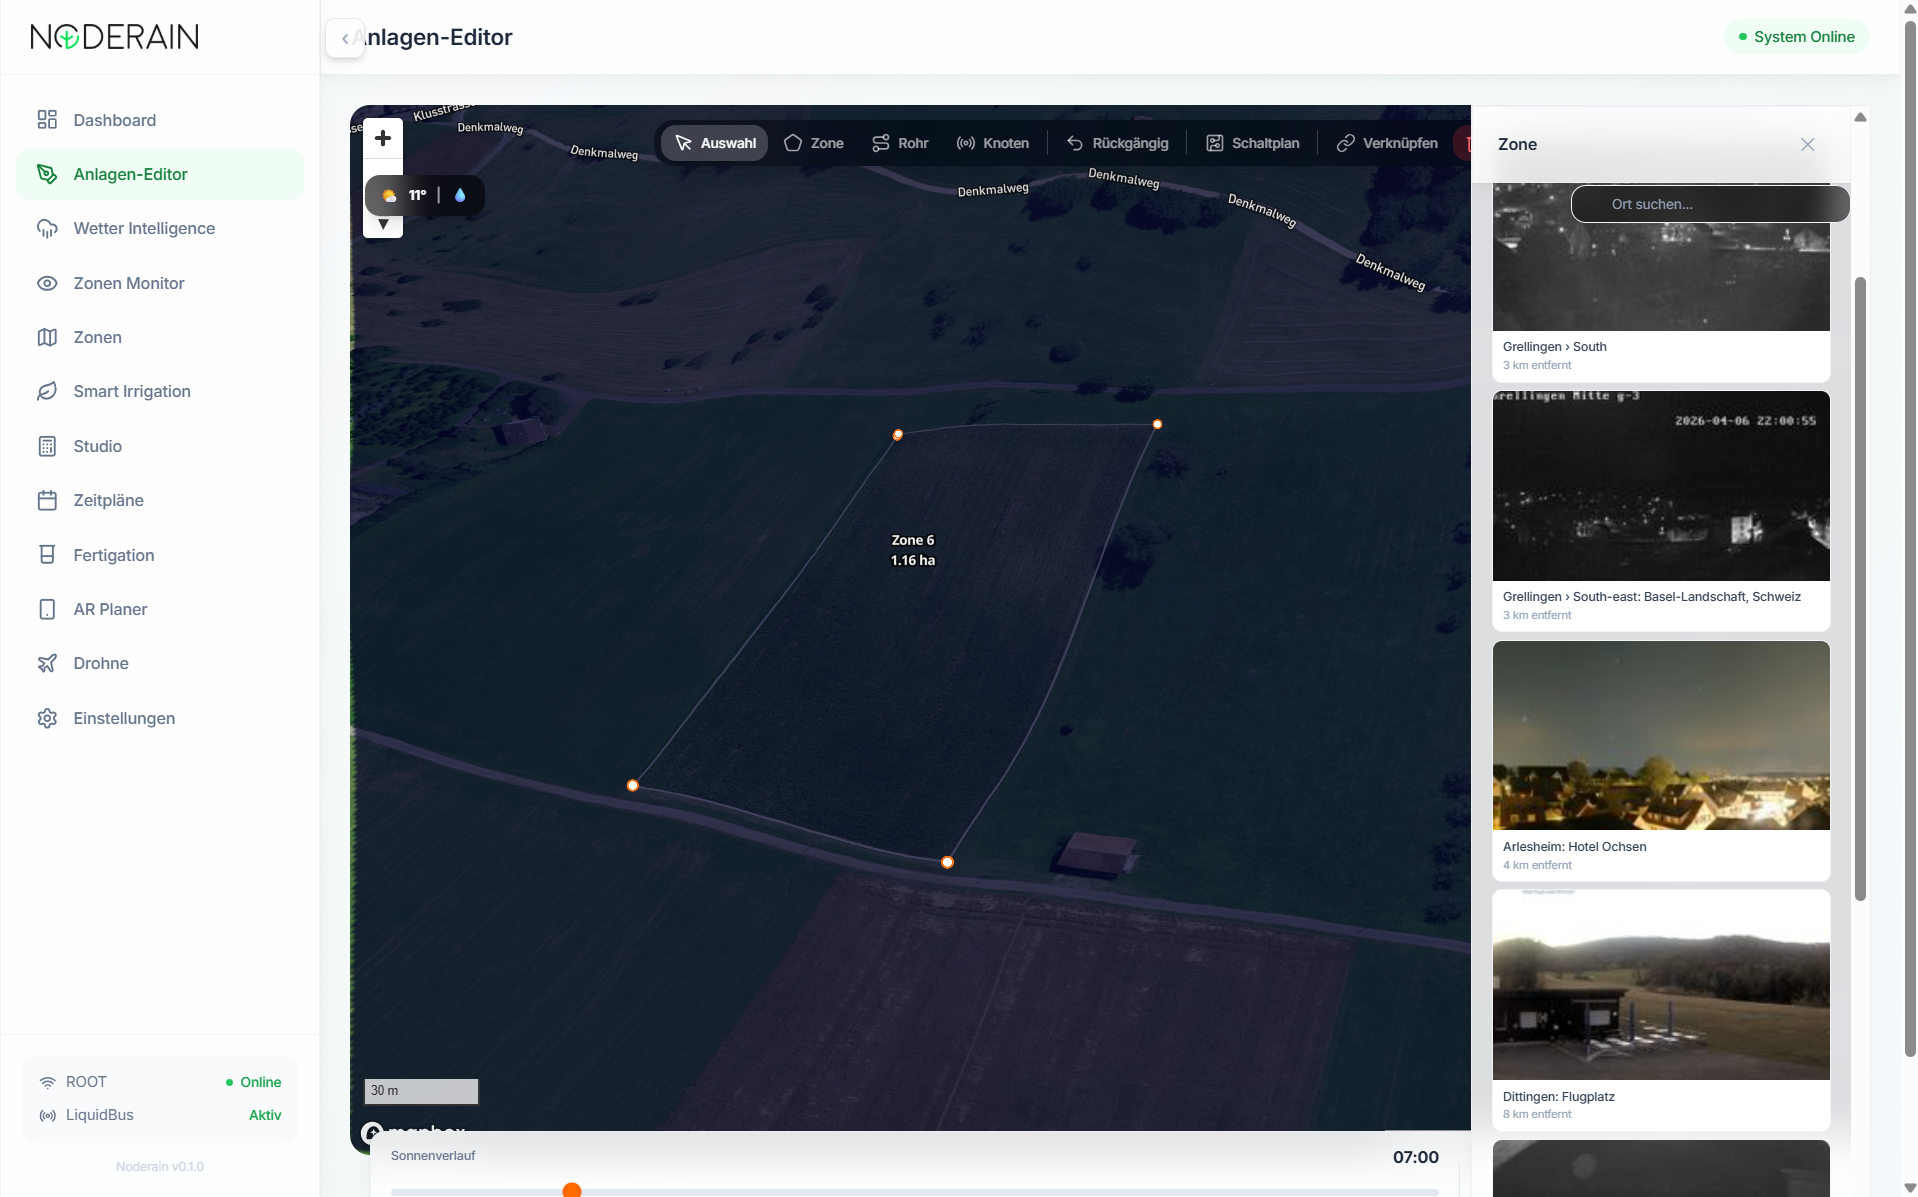Click the bottom-right vertex of Zone 6
The width and height of the screenshot is (1918, 1197).
(x=947, y=862)
